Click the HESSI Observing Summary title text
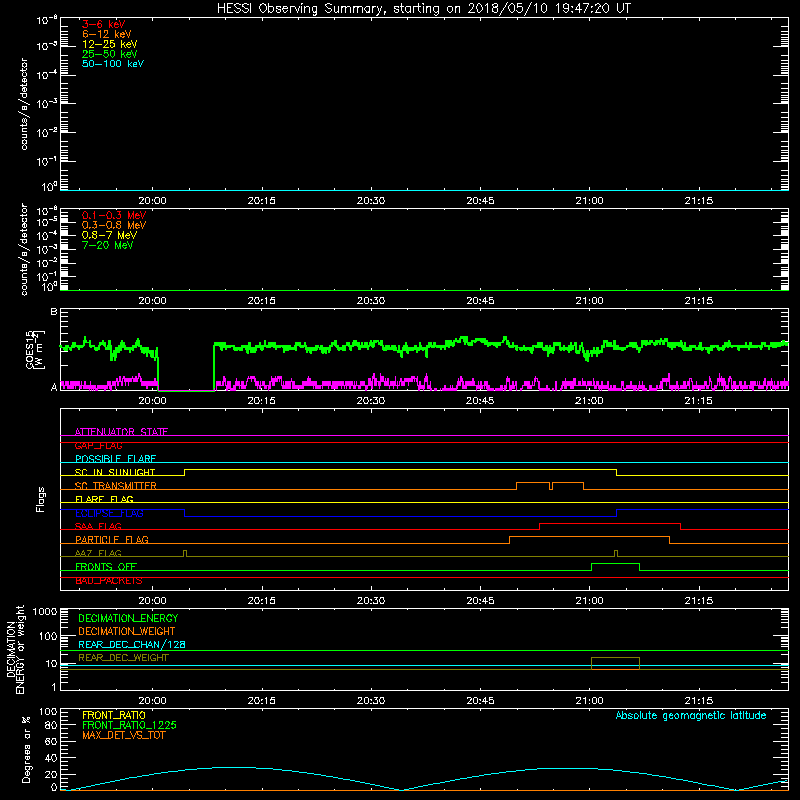 pos(423,9)
